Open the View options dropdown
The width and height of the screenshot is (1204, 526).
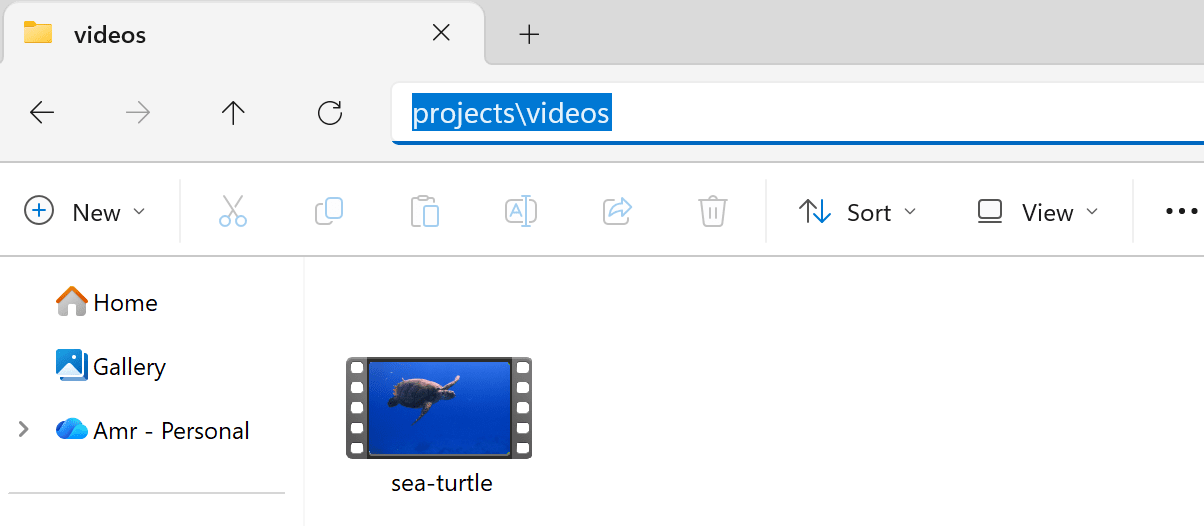point(1038,212)
